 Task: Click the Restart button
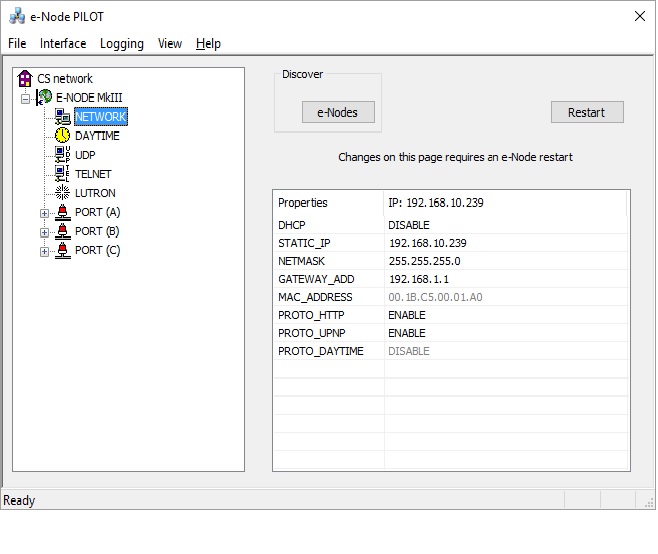click(x=587, y=112)
